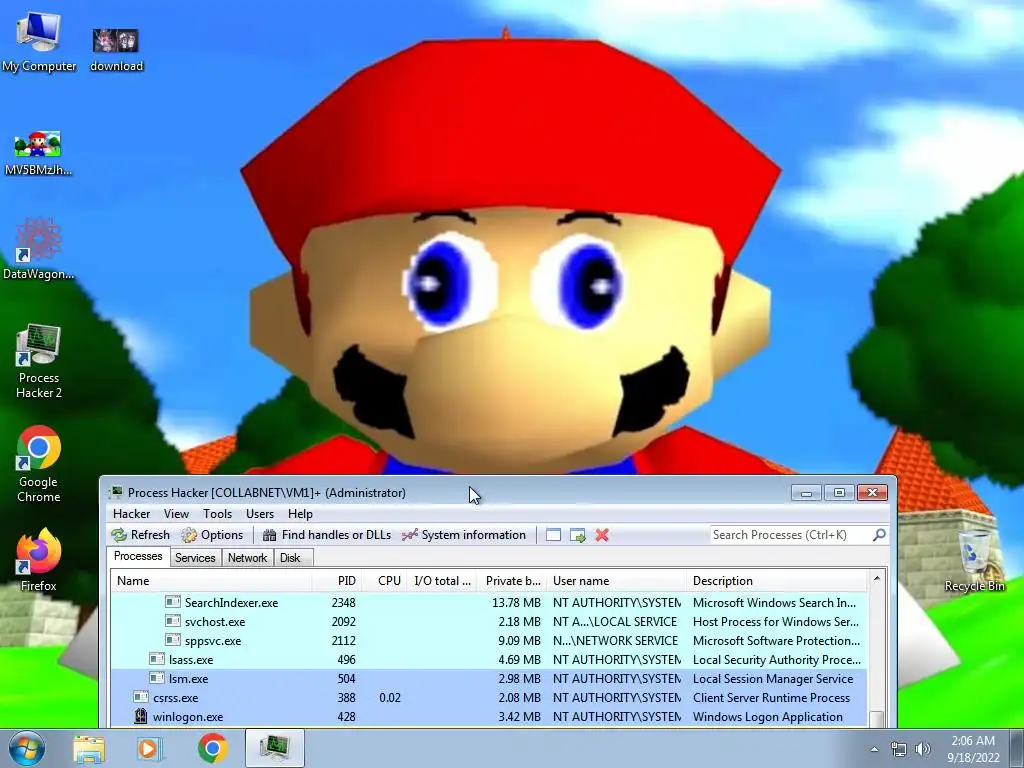This screenshot has height=768, width=1024.
Task: Click the volume speaker tray icon
Action: pos(923,749)
